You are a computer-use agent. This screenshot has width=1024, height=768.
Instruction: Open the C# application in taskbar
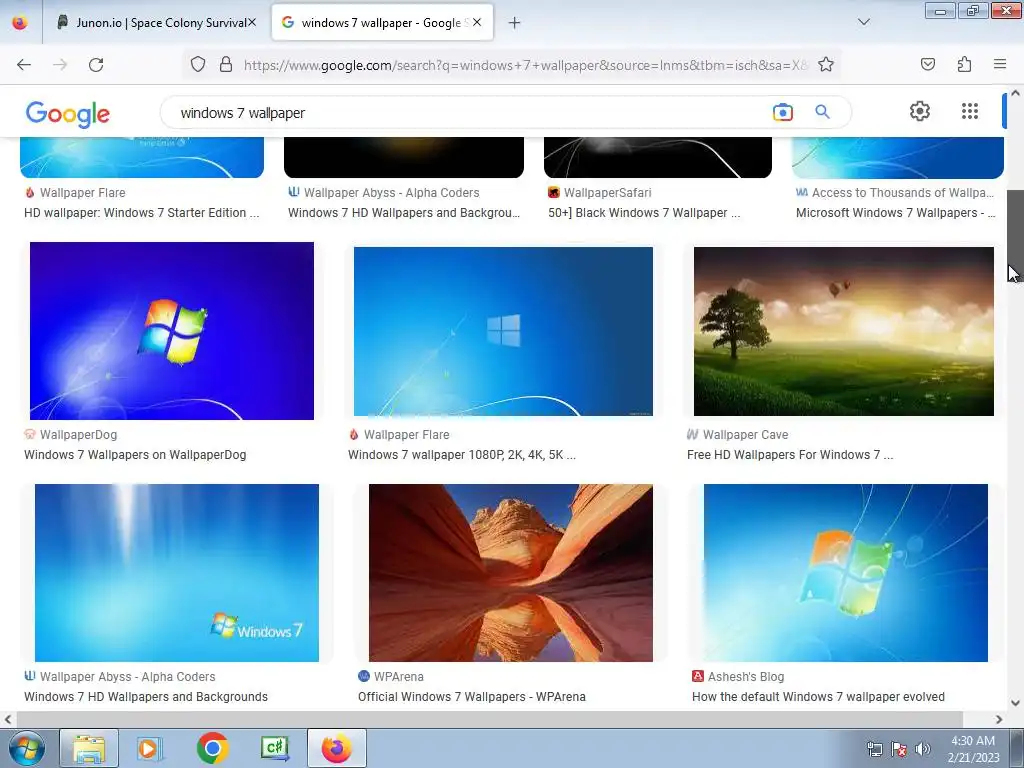275,748
